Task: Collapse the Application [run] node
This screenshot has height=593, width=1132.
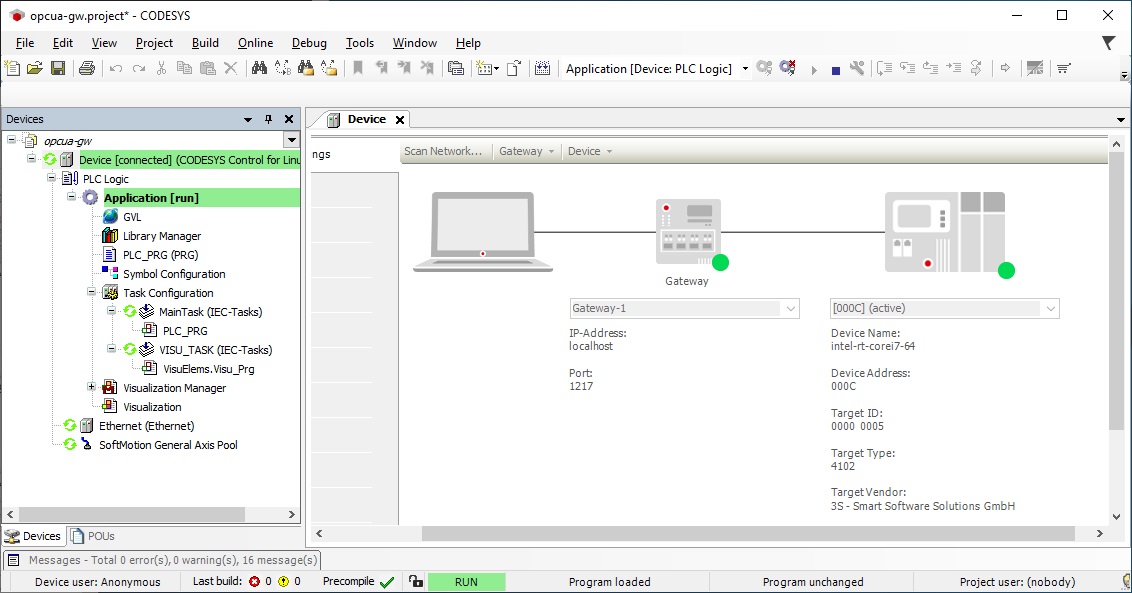Action: coord(71,196)
